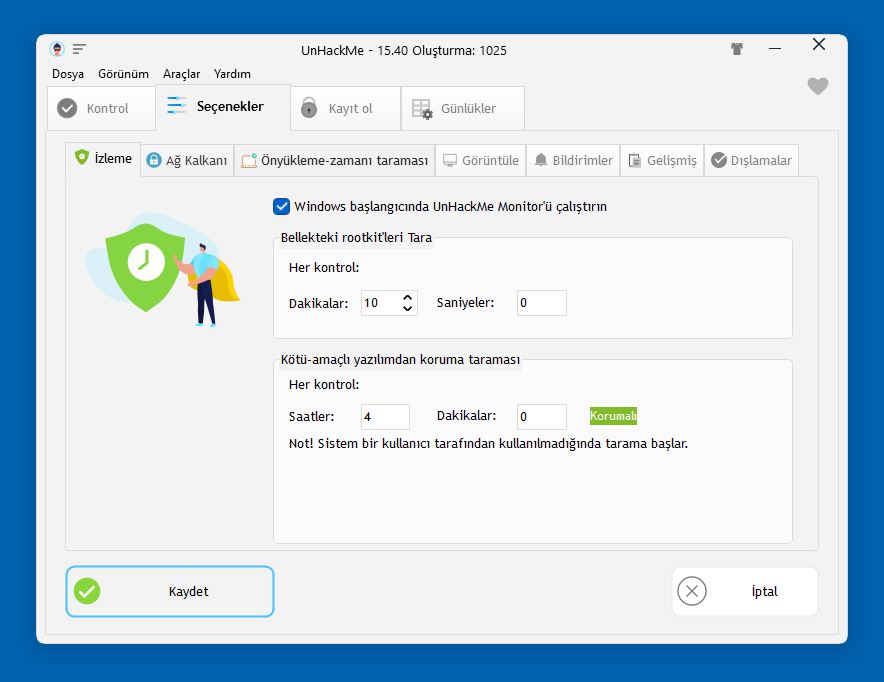Increase rootkit Dakikalar with up arrow
This screenshot has width=884, height=682.
click(x=408, y=297)
